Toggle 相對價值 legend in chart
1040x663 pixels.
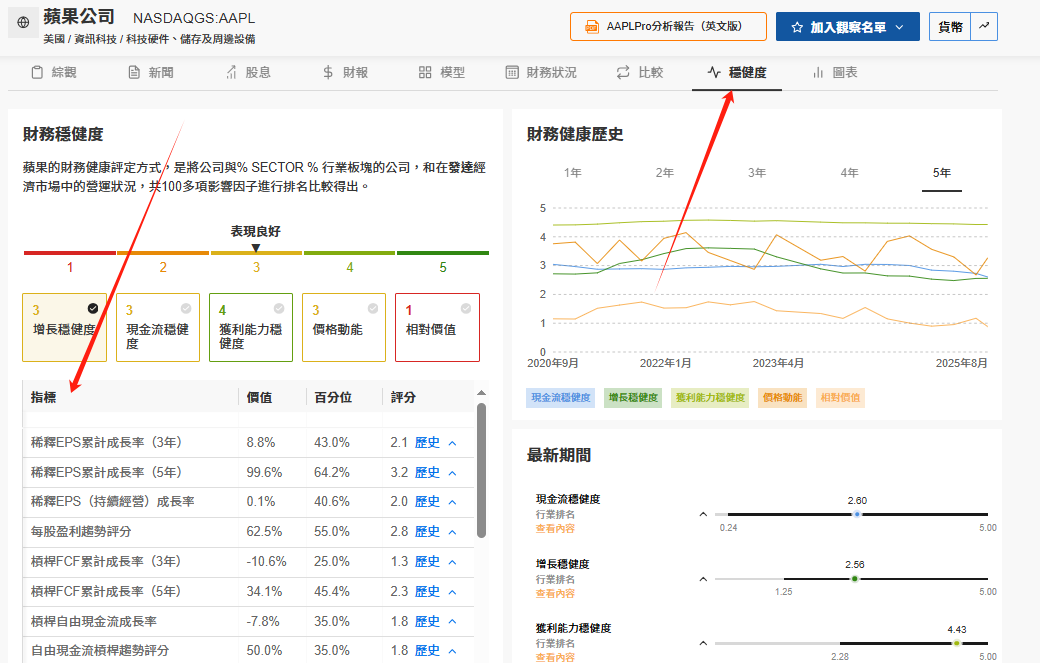[x=840, y=398]
